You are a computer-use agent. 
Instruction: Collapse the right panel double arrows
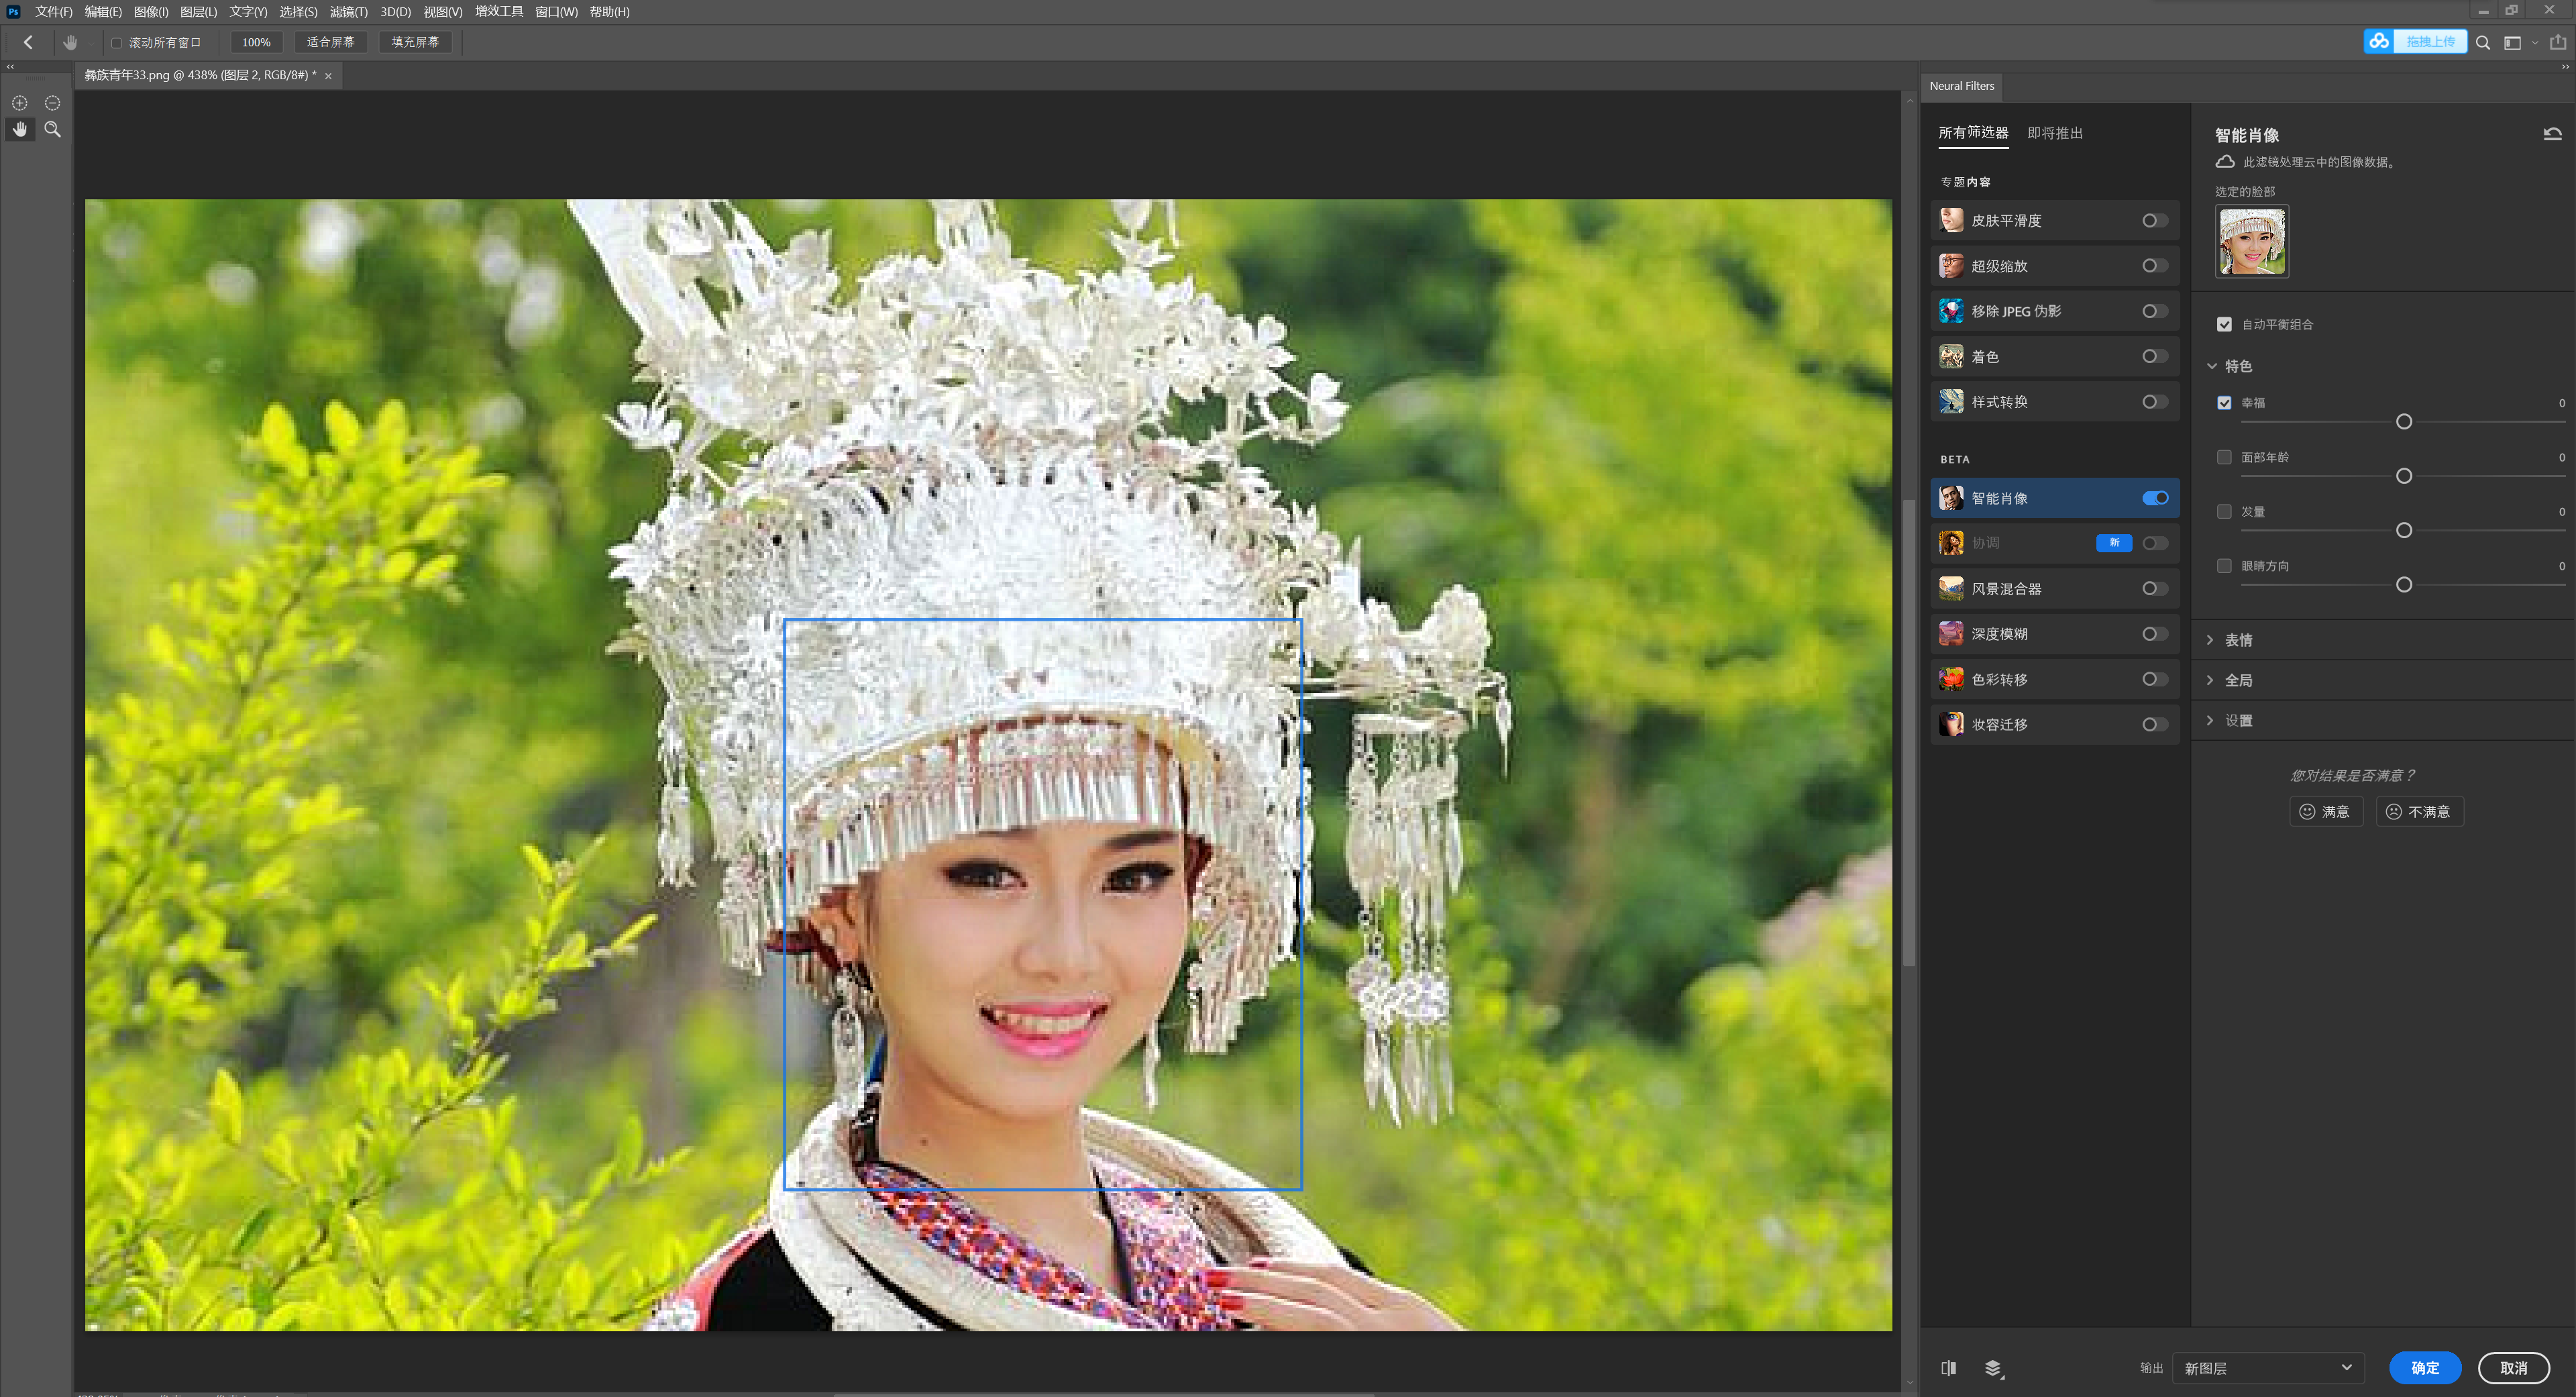(2565, 66)
